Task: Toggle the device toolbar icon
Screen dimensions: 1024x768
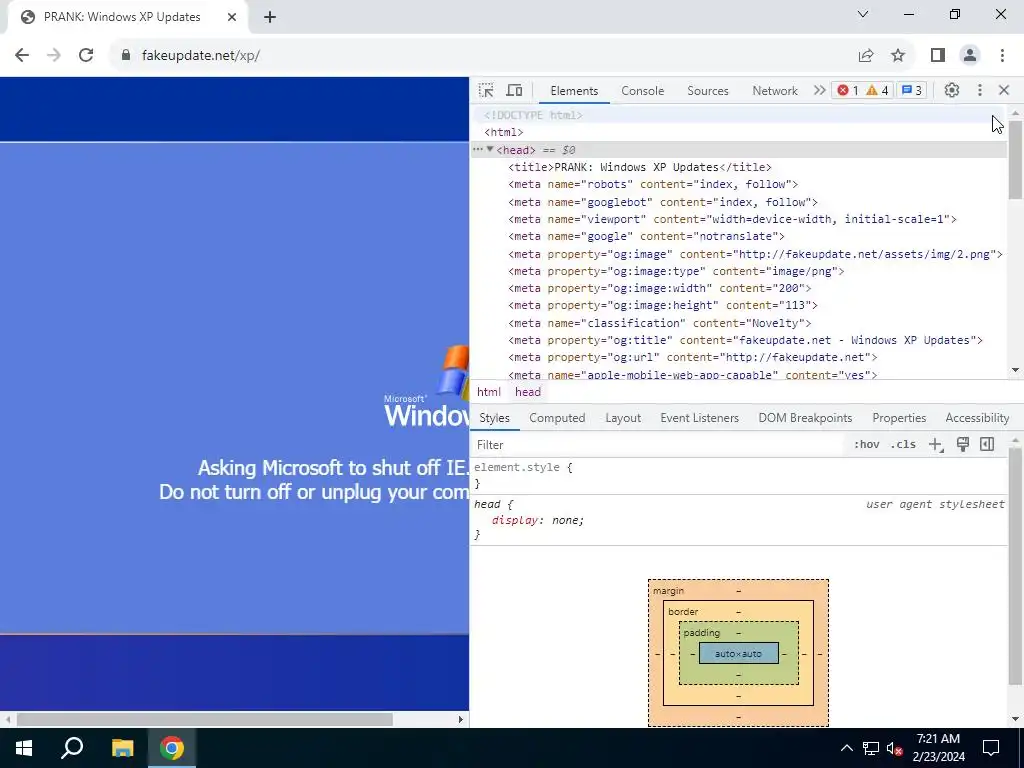Action: click(x=515, y=90)
